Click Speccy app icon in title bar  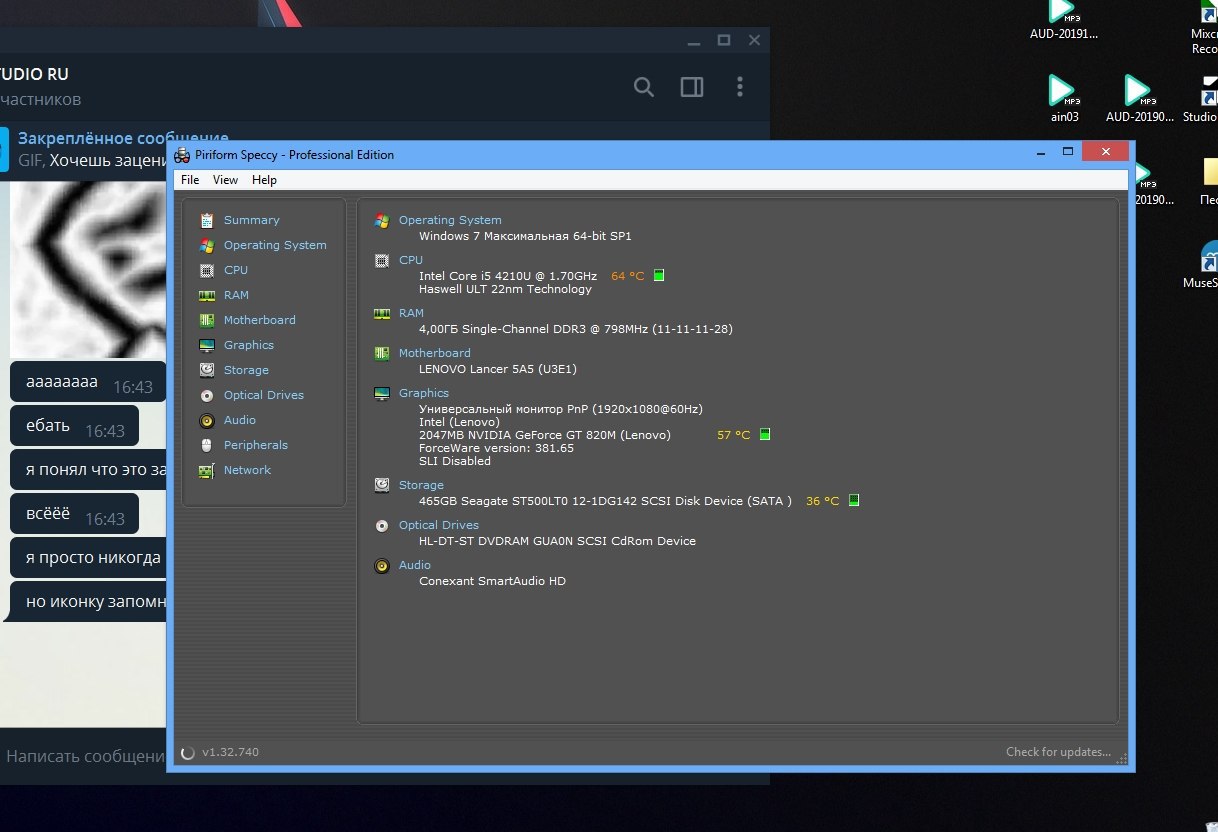coord(182,154)
